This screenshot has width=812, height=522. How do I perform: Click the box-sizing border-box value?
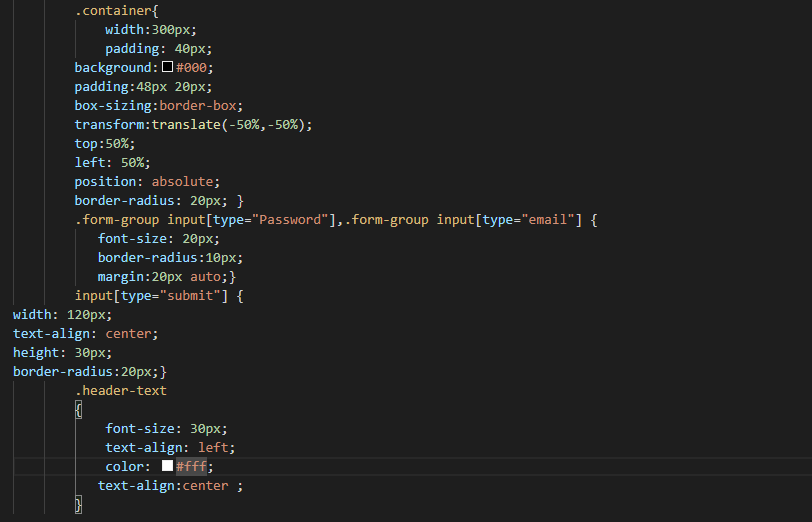(x=198, y=106)
